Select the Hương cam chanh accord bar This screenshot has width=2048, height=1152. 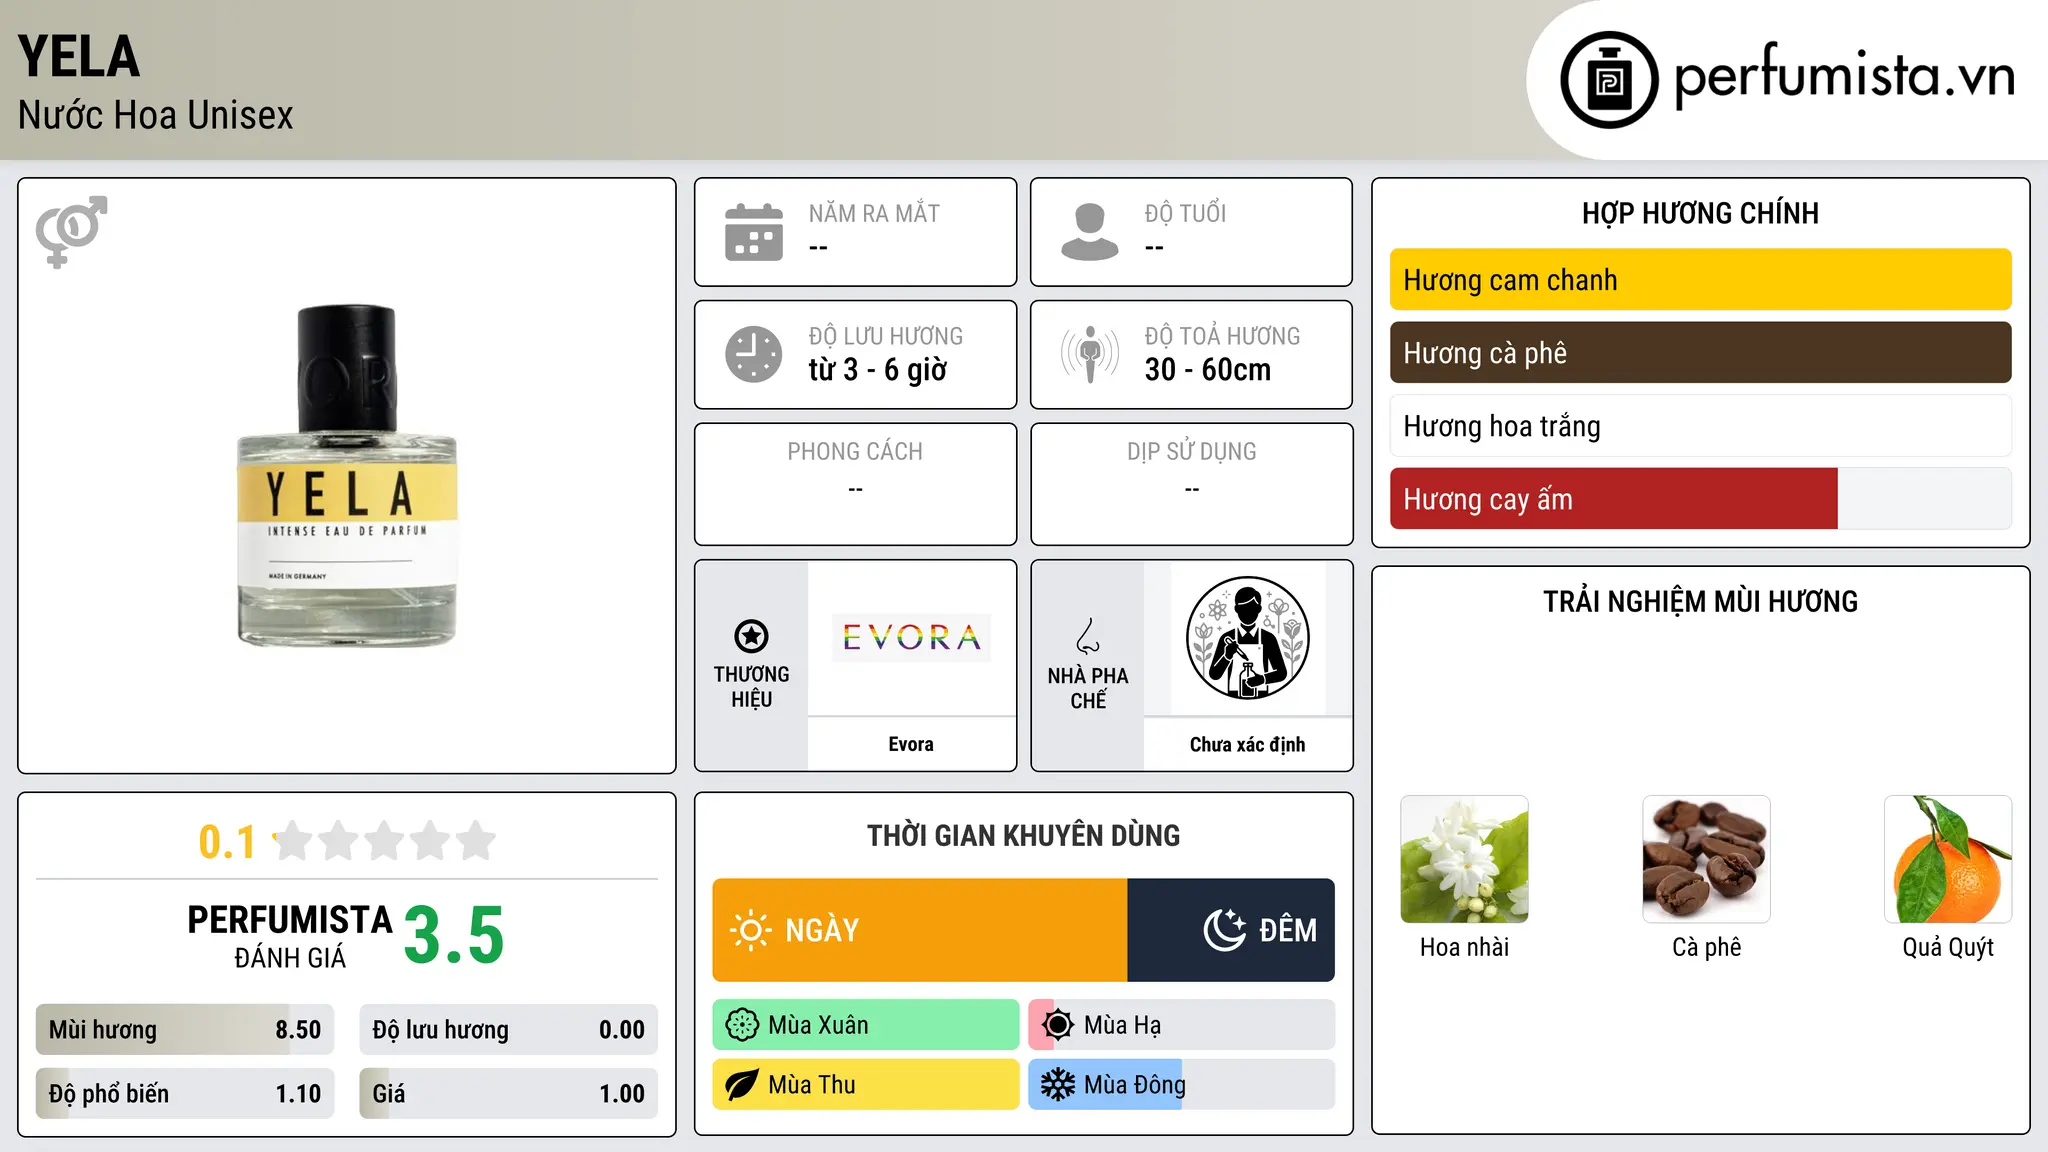(x=1700, y=280)
